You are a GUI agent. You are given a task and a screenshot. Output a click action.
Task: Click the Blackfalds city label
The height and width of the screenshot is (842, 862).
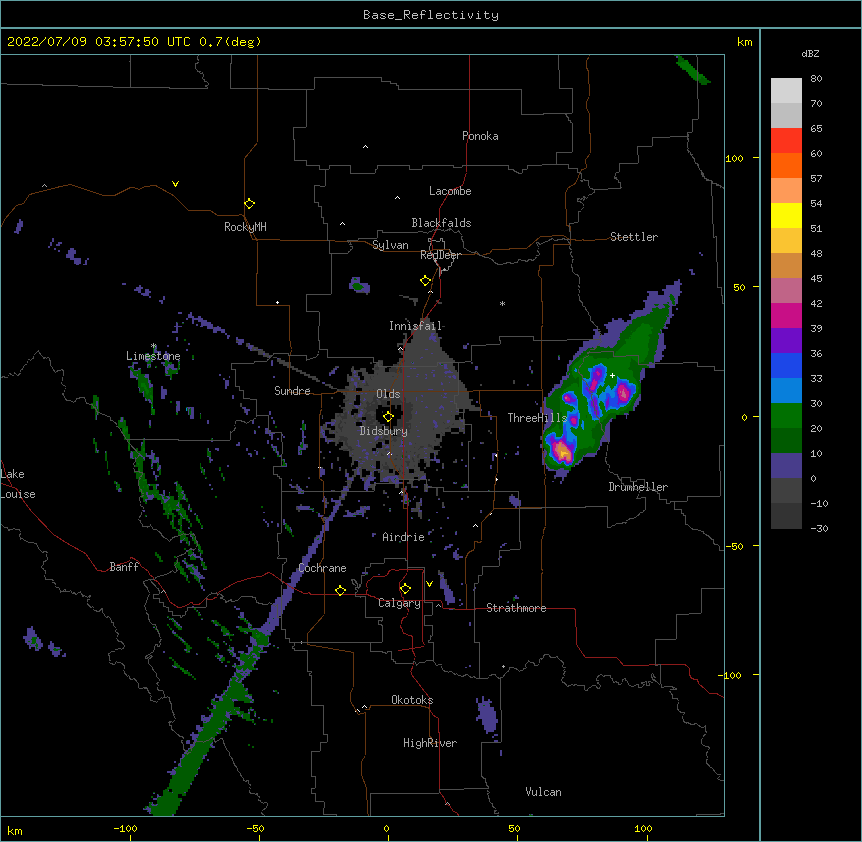click(x=441, y=223)
